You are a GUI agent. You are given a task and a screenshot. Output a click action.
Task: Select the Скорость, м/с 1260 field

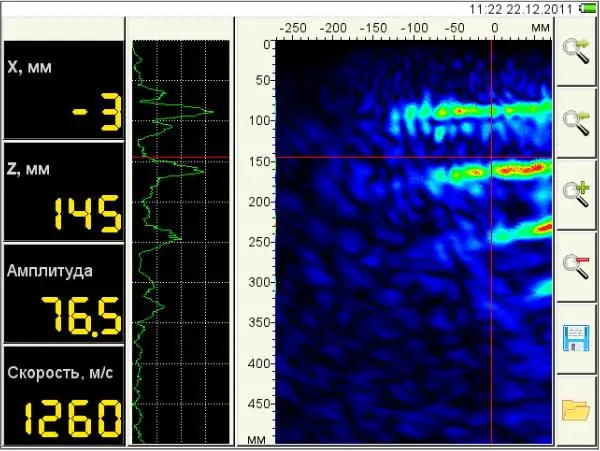[x=64, y=396]
